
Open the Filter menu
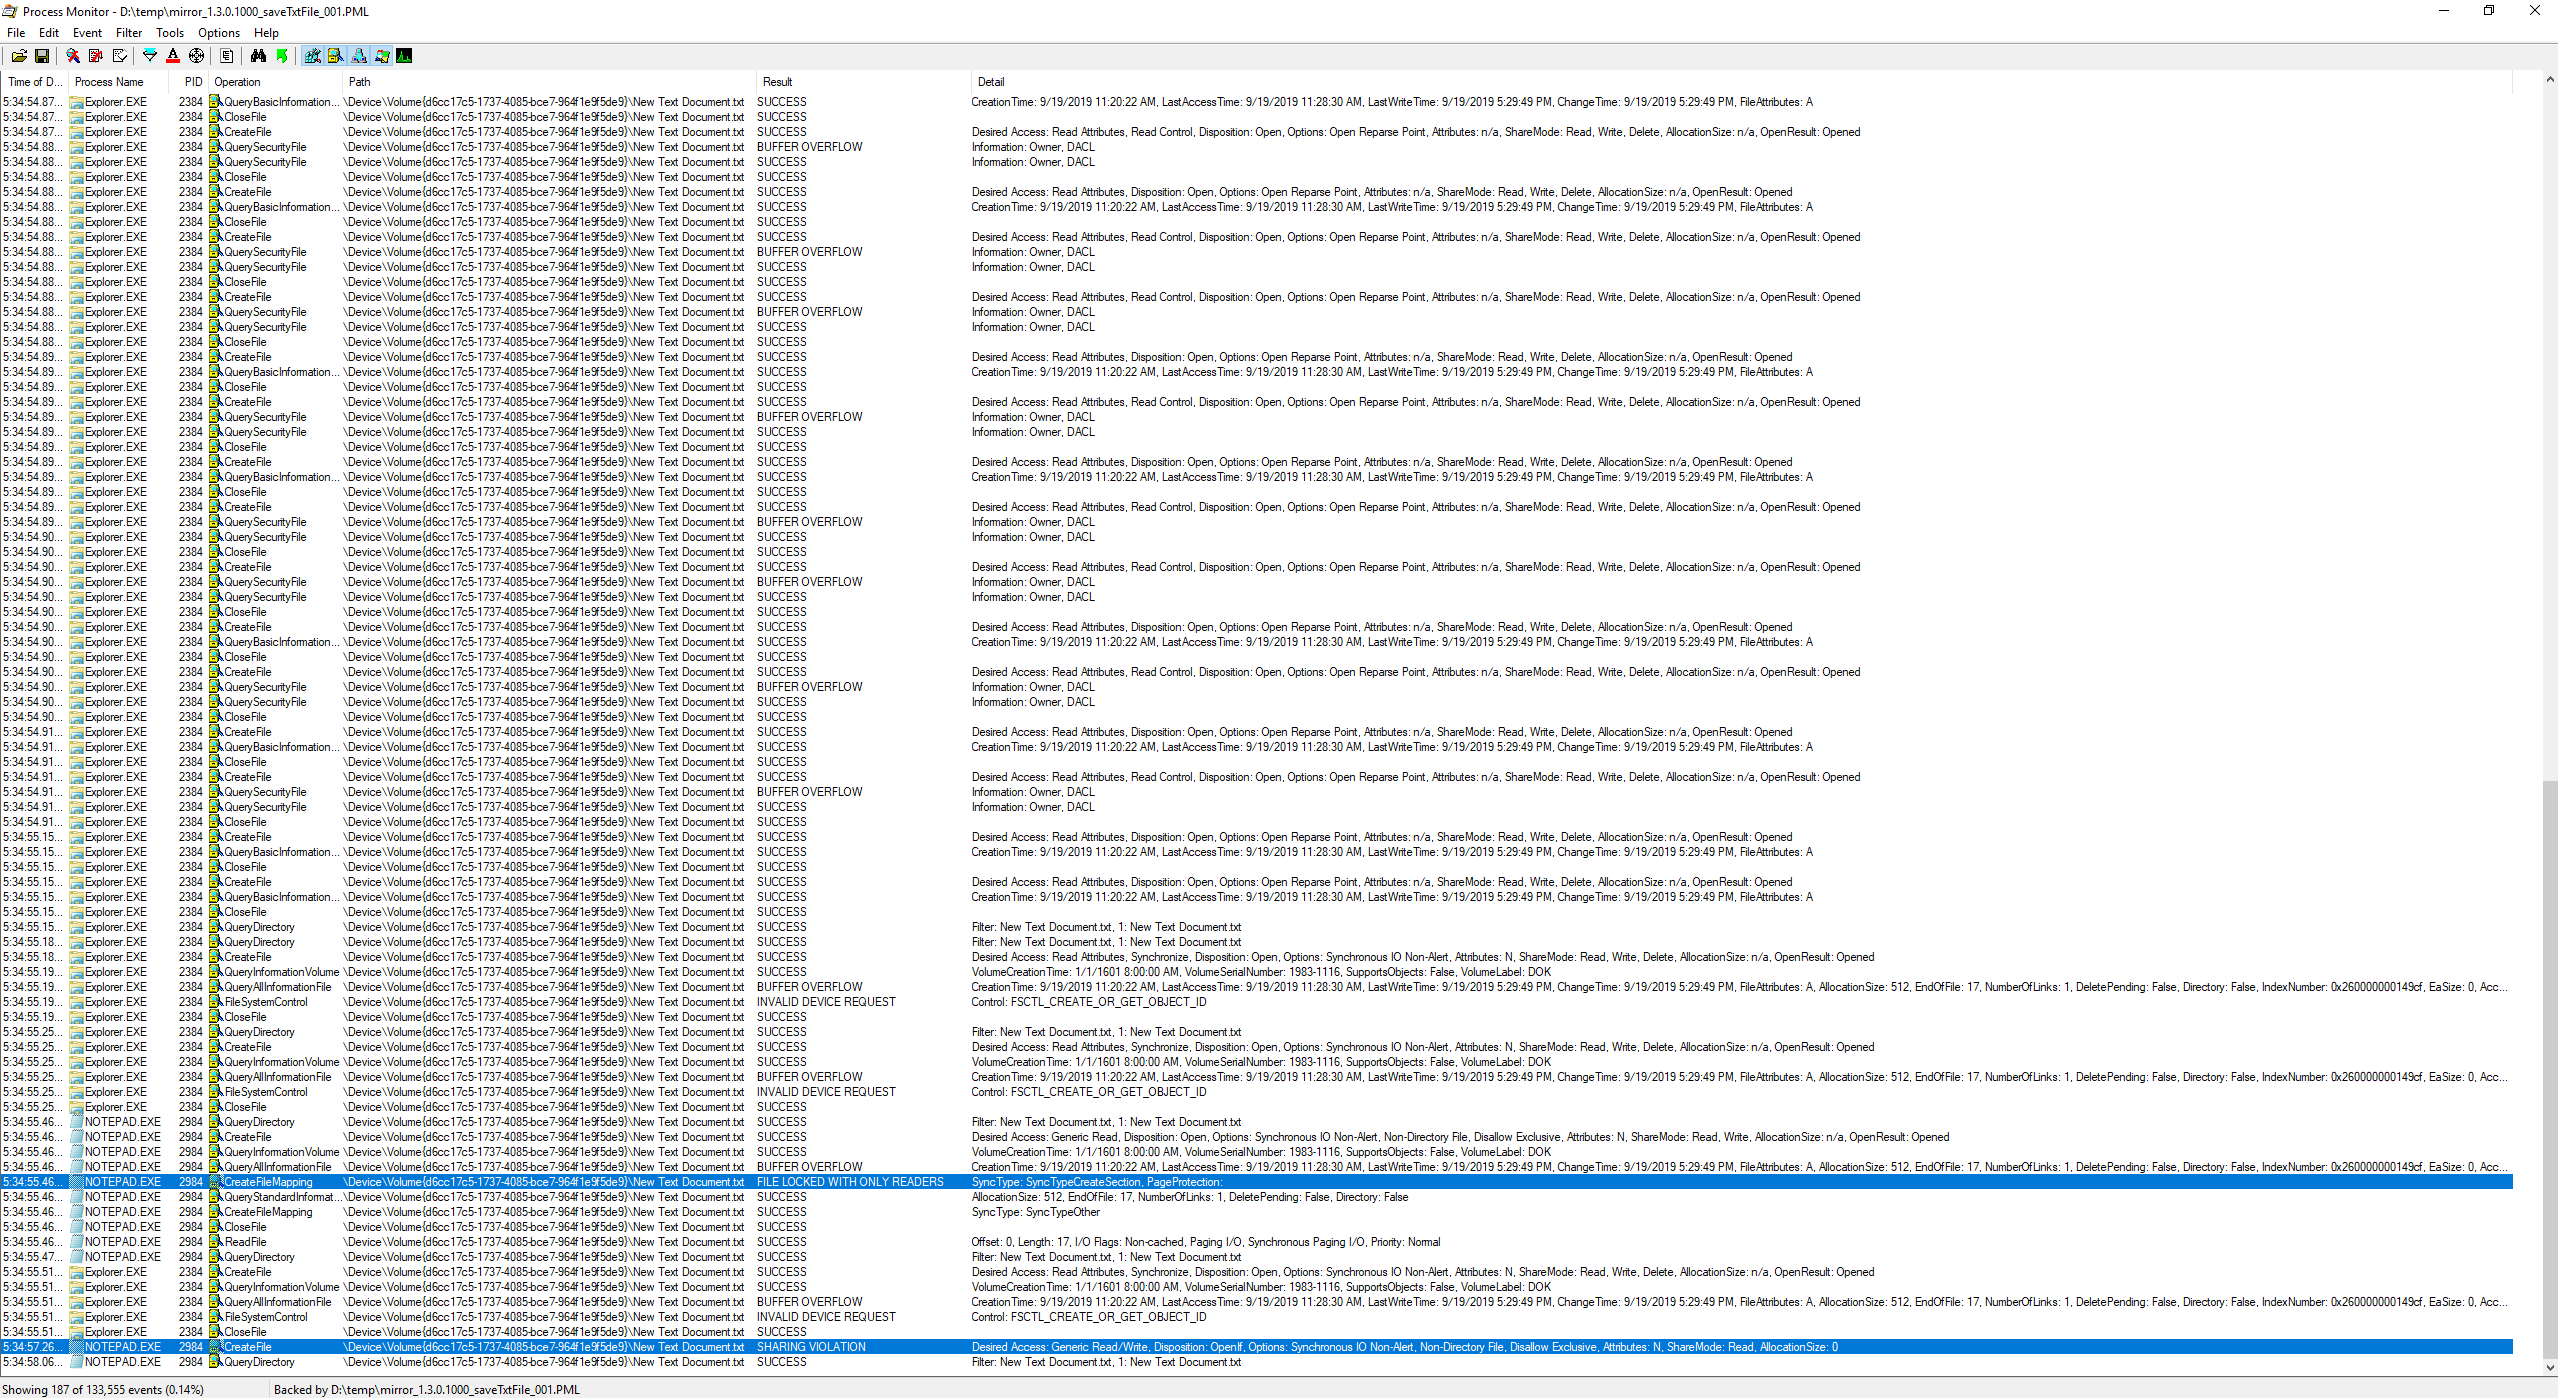(x=128, y=32)
